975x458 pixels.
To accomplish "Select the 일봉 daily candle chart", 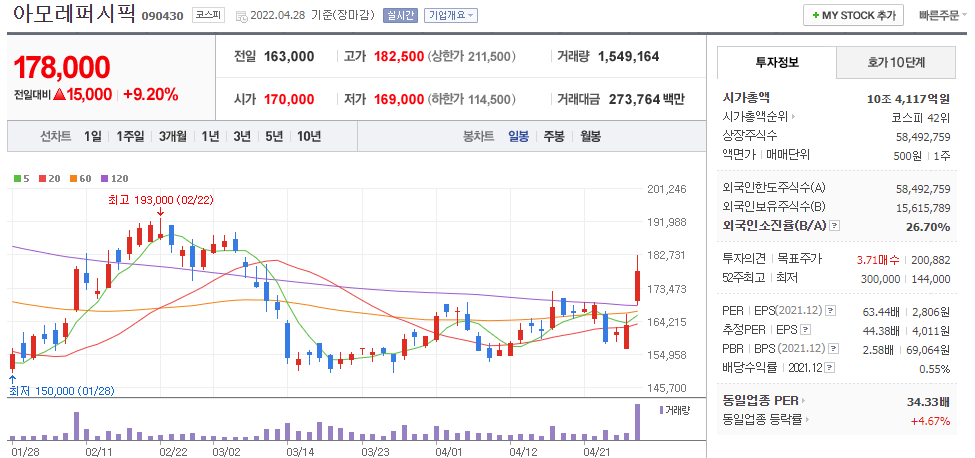I will pos(518,136).
